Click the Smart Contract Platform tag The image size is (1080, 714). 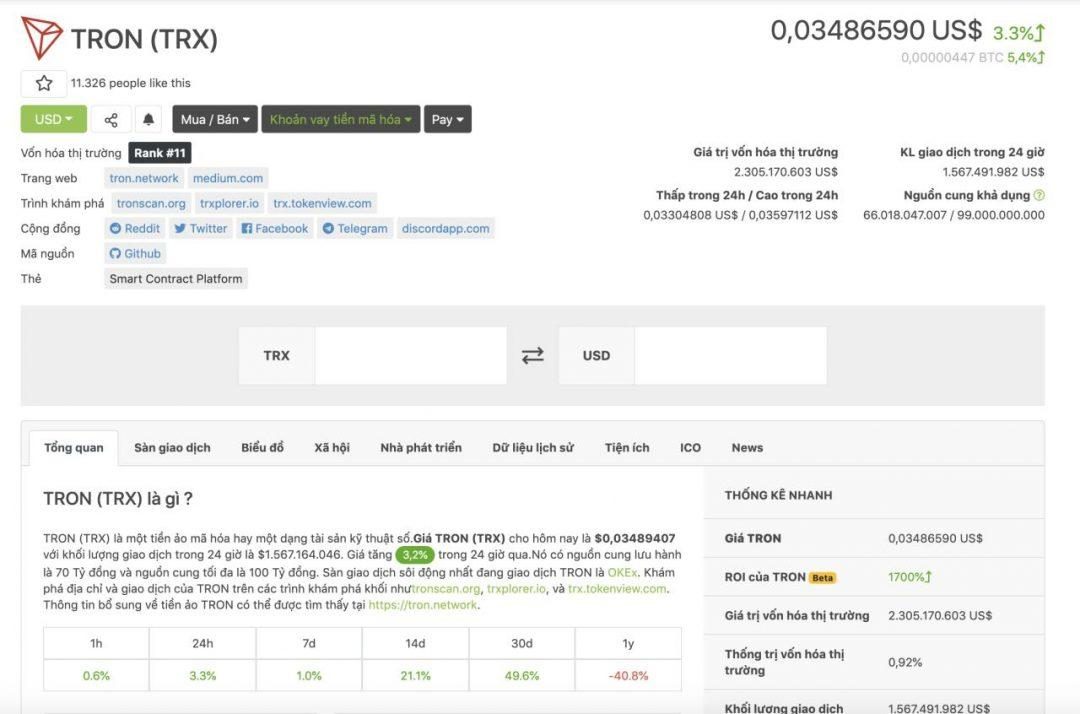(x=176, y=279)
